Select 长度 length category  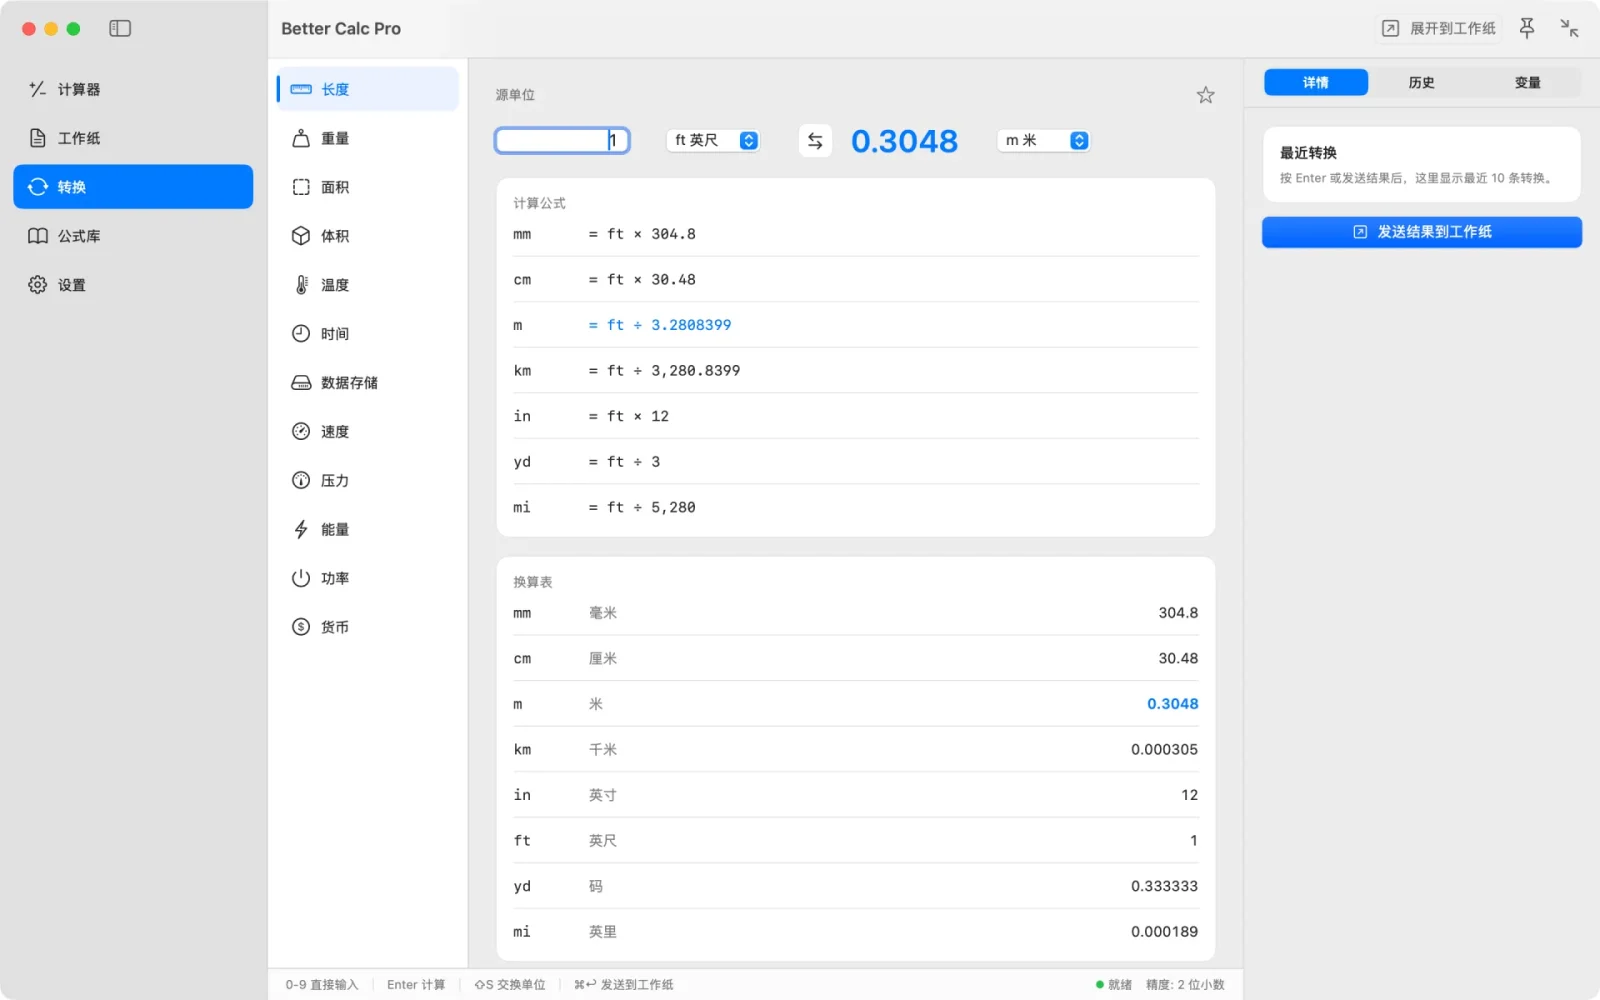click(367, 89)
